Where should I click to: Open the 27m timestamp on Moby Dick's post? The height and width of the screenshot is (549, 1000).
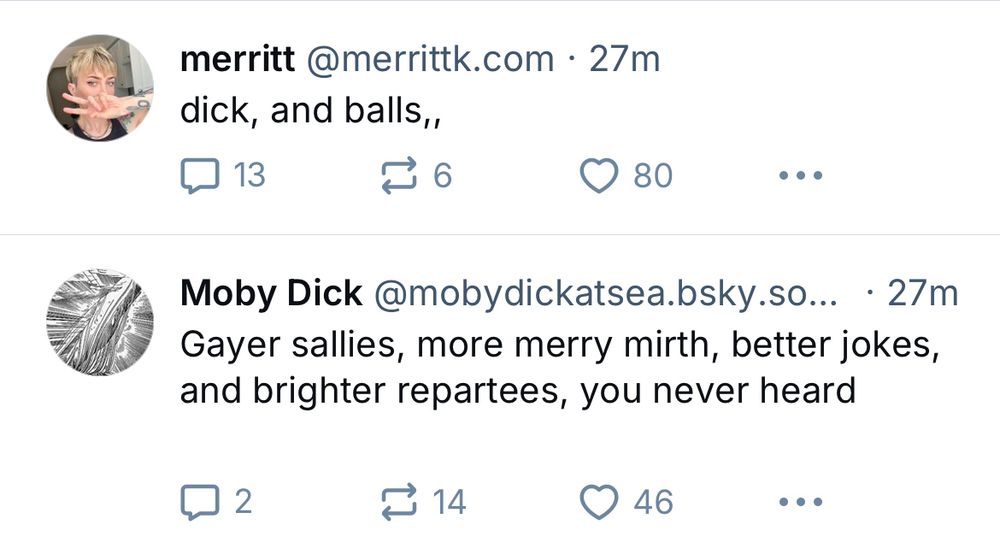click(x=922, y=293)
